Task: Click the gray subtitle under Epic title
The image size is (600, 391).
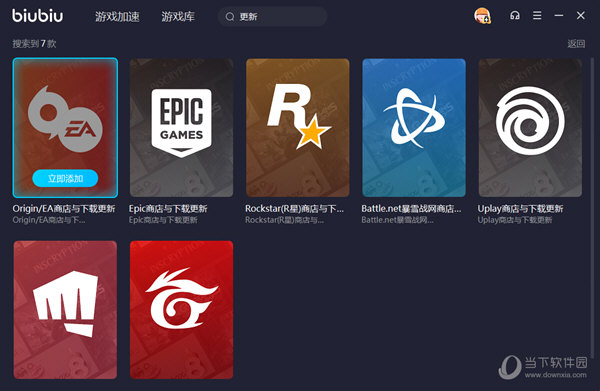Action: pos(163,220)
